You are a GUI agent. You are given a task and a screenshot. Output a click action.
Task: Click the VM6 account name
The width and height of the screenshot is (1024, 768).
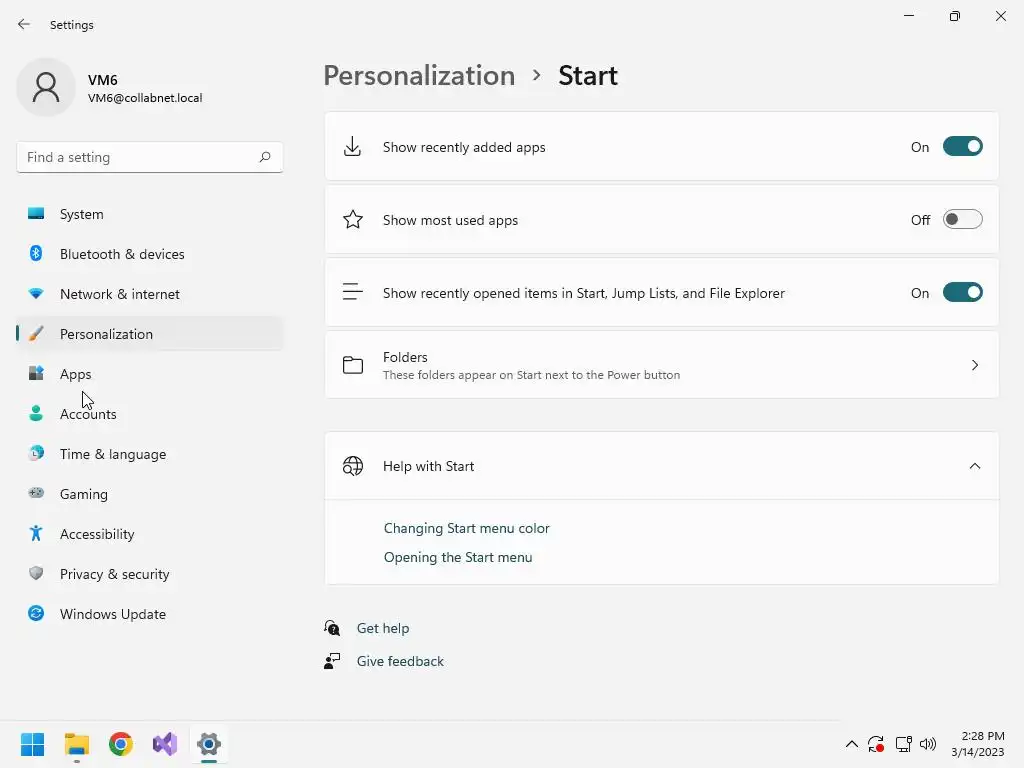103,80
